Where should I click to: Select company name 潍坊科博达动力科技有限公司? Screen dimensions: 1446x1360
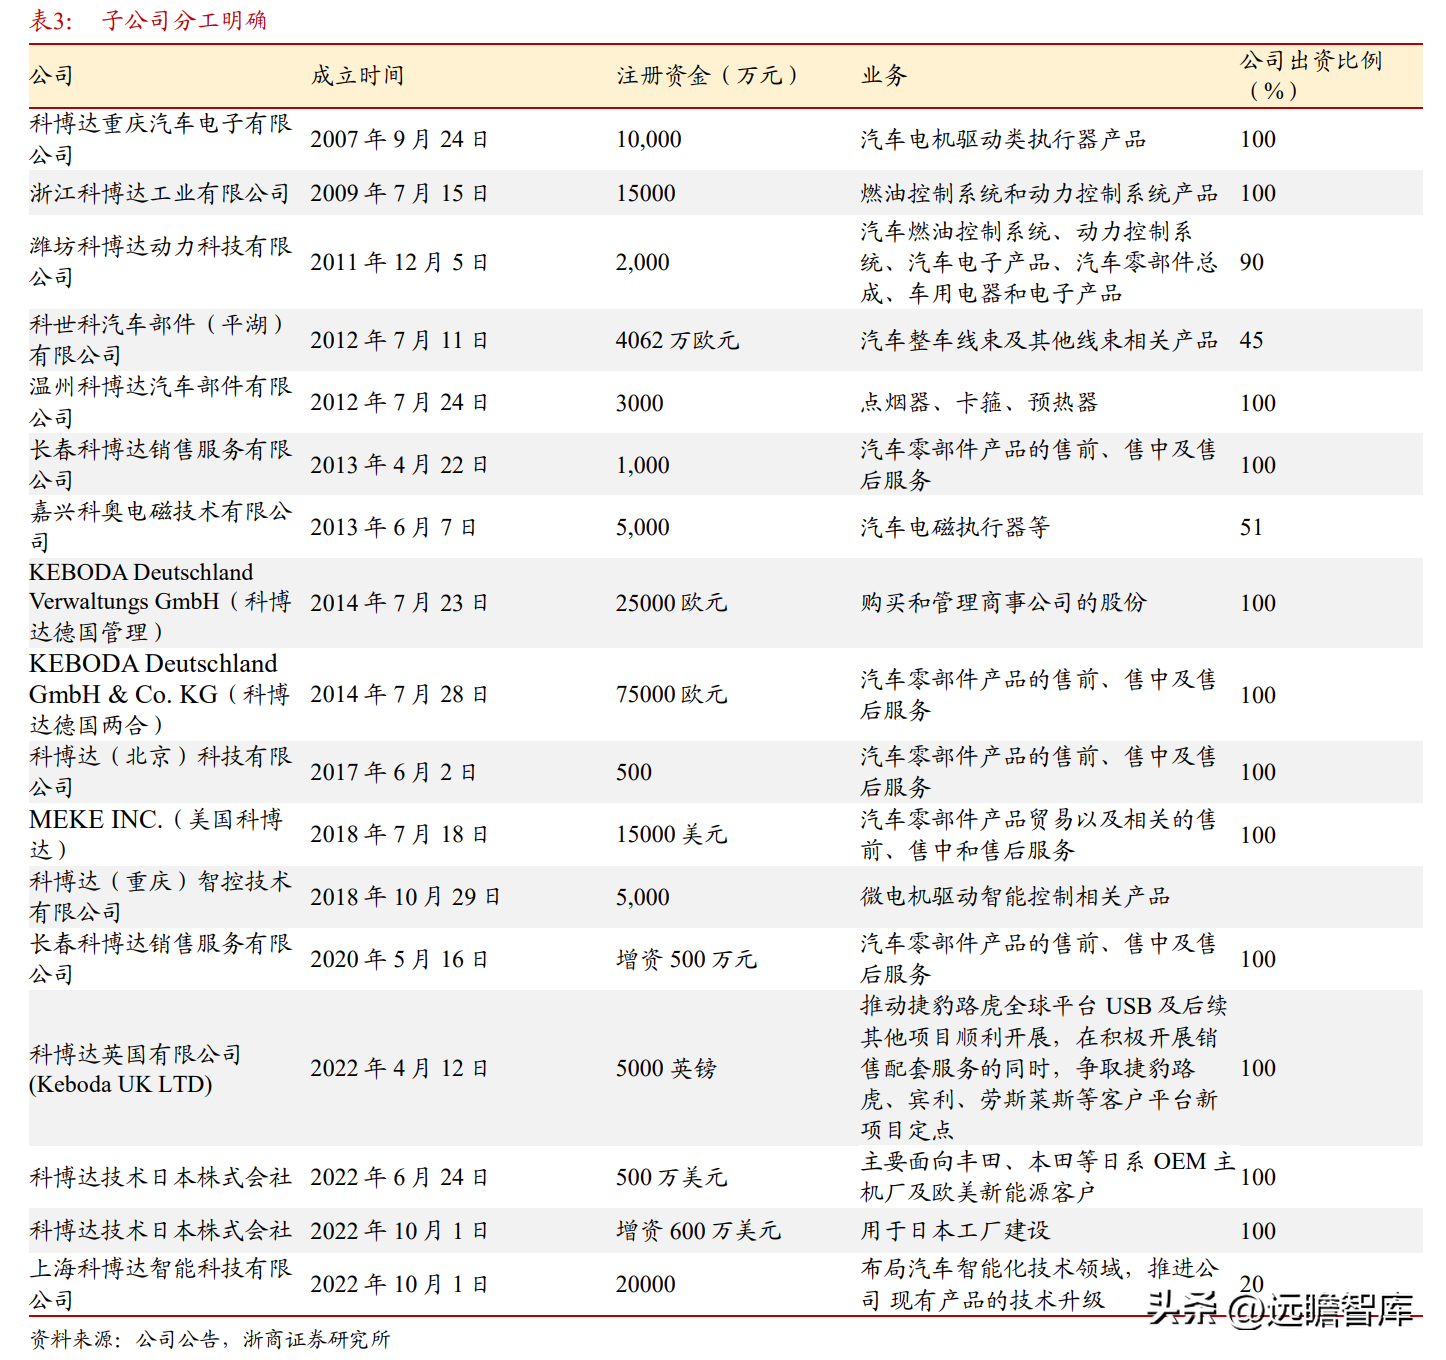(160, 262)
